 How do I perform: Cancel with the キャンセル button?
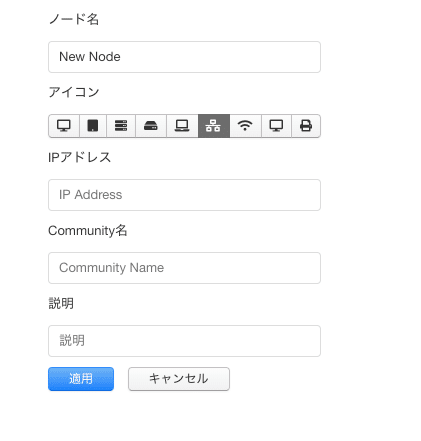pos(179,379)
